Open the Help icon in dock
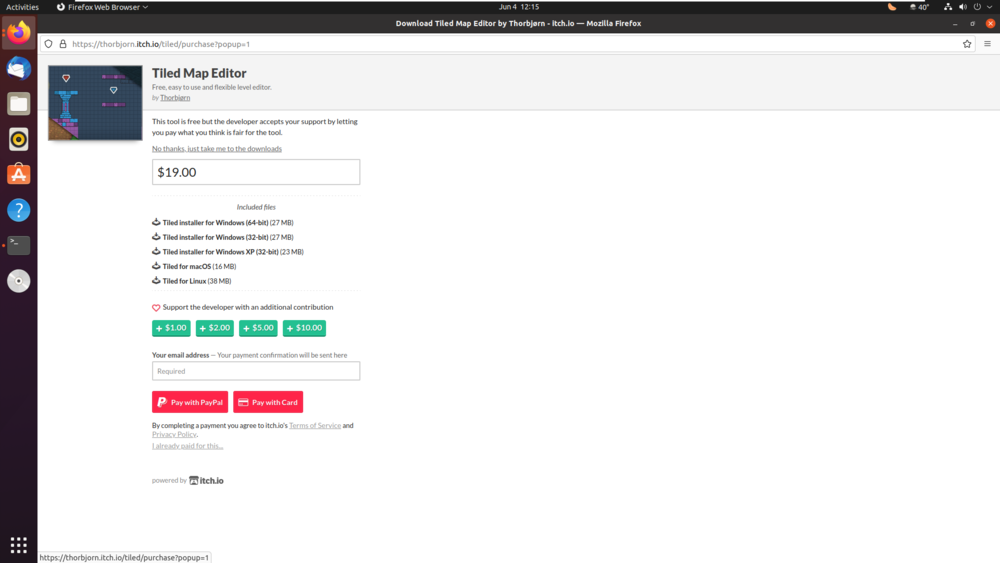This screenshot has height=563, width=1000. point(18,210)
